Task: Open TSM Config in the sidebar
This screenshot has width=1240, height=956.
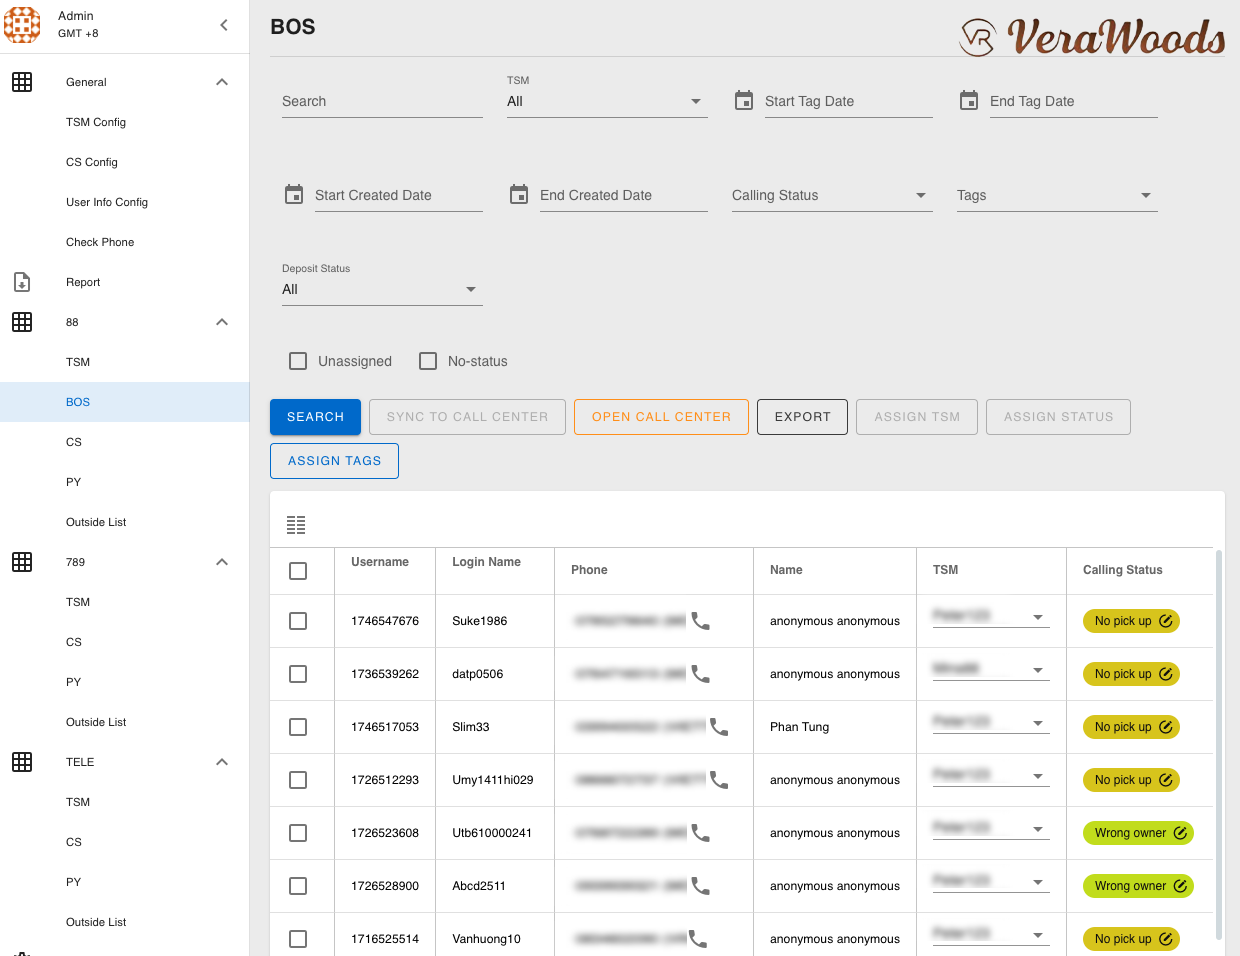Action: tap(96, 122)
